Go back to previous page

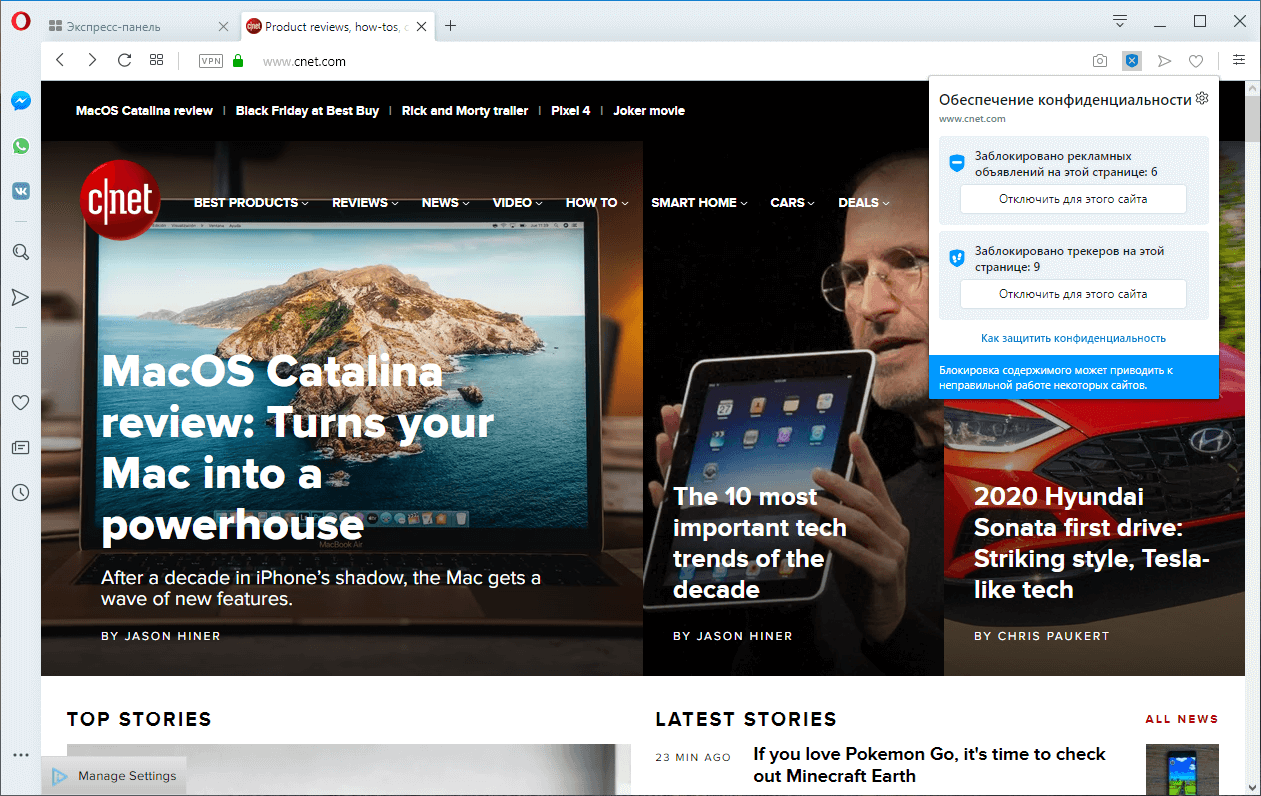[x=60, y=60]
